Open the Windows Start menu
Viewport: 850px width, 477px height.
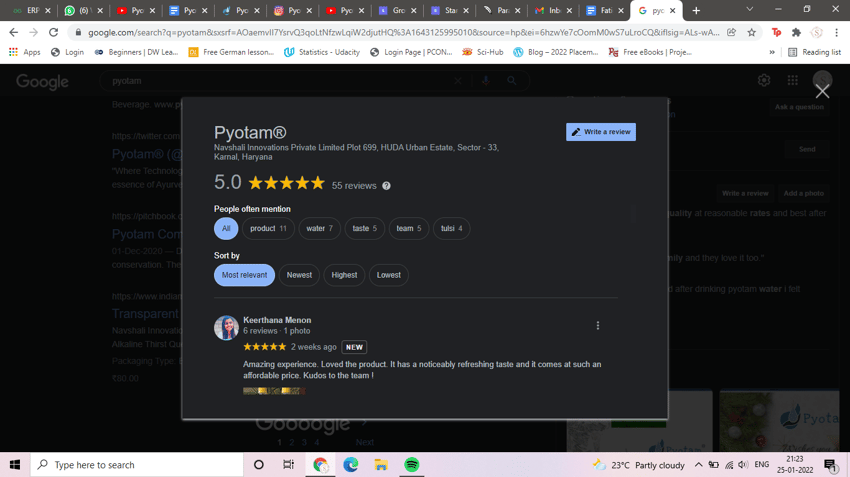[15, 465]
